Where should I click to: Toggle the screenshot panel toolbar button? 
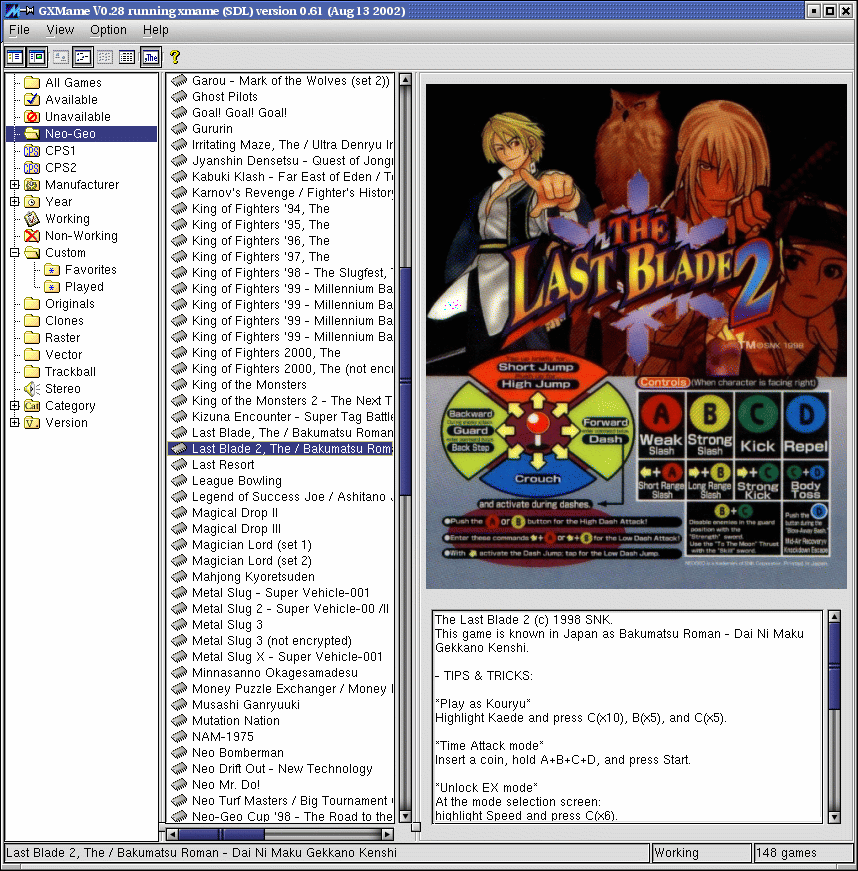pyautogui.click(x=37, y=57)
